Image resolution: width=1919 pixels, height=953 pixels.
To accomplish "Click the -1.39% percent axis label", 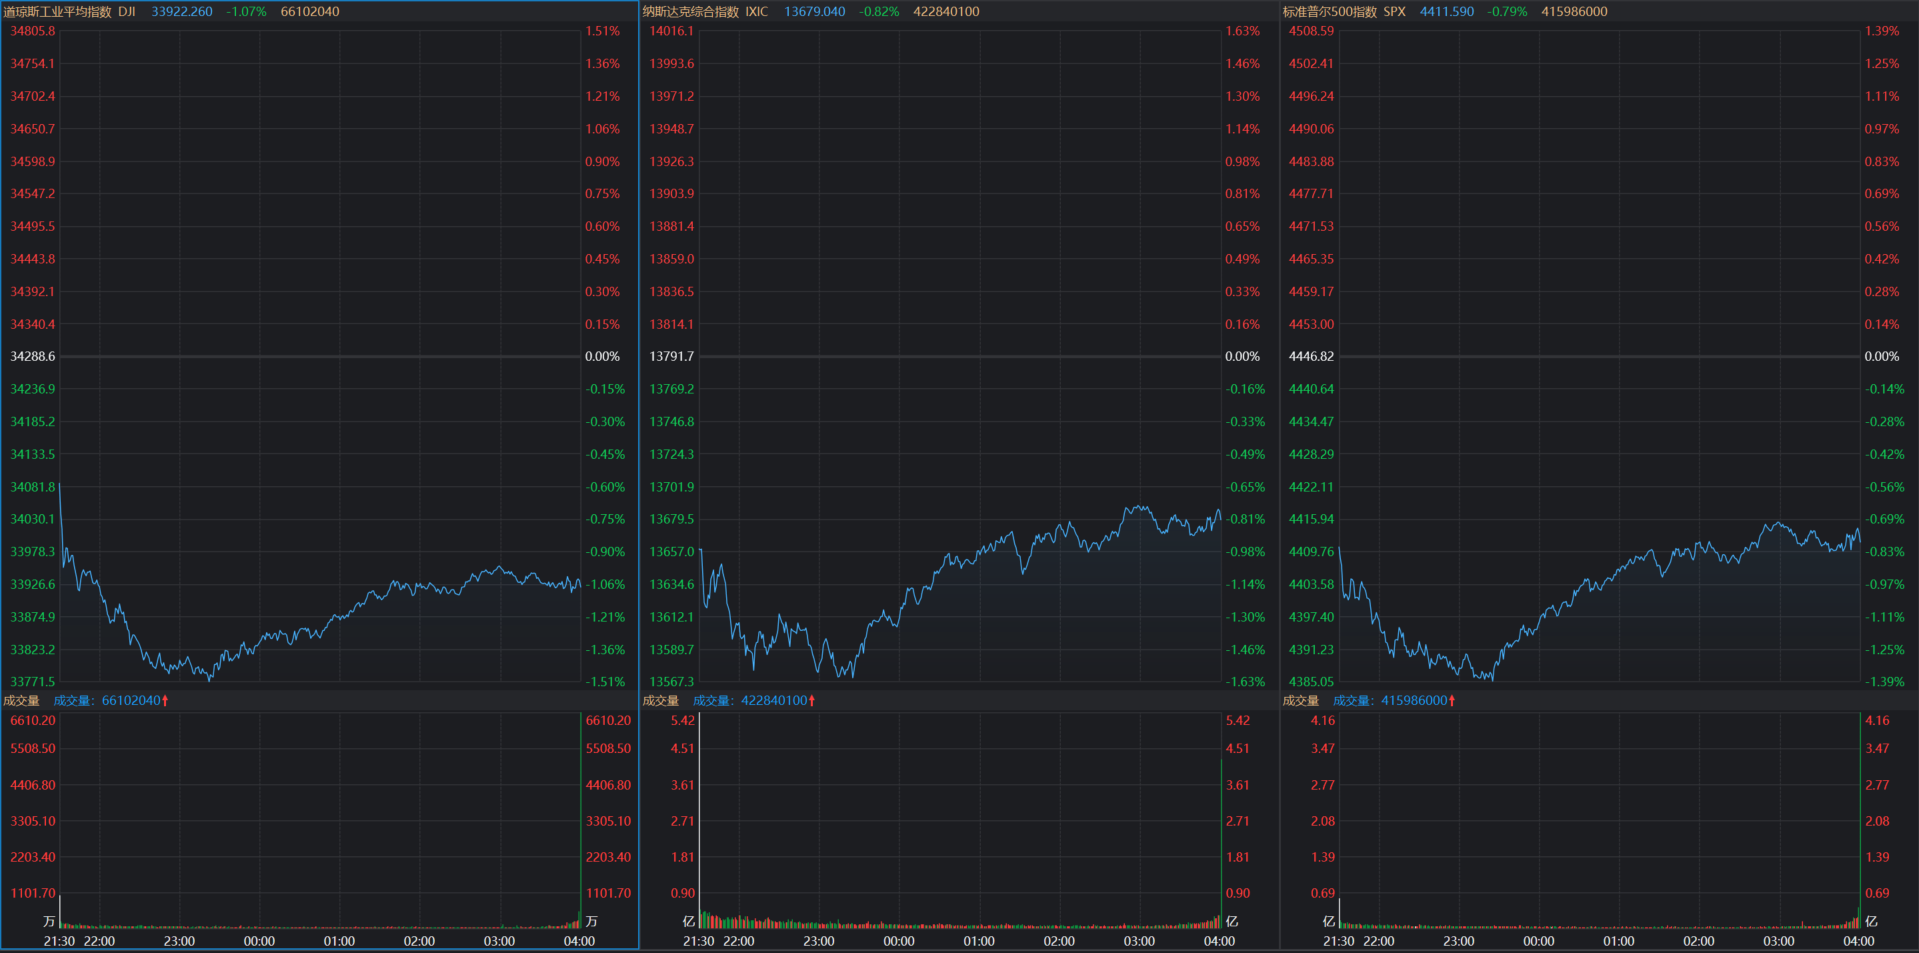I will click(x=1885, y=682).
